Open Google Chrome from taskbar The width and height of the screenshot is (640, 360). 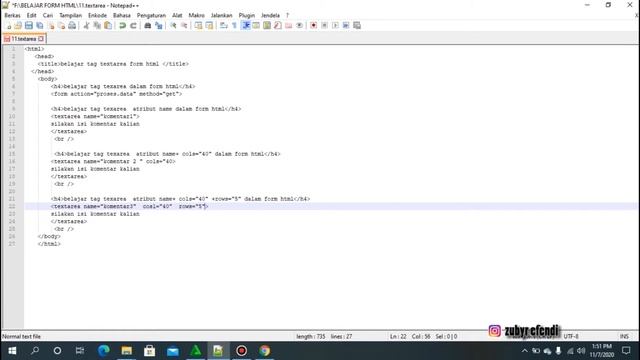pos(264,351)
